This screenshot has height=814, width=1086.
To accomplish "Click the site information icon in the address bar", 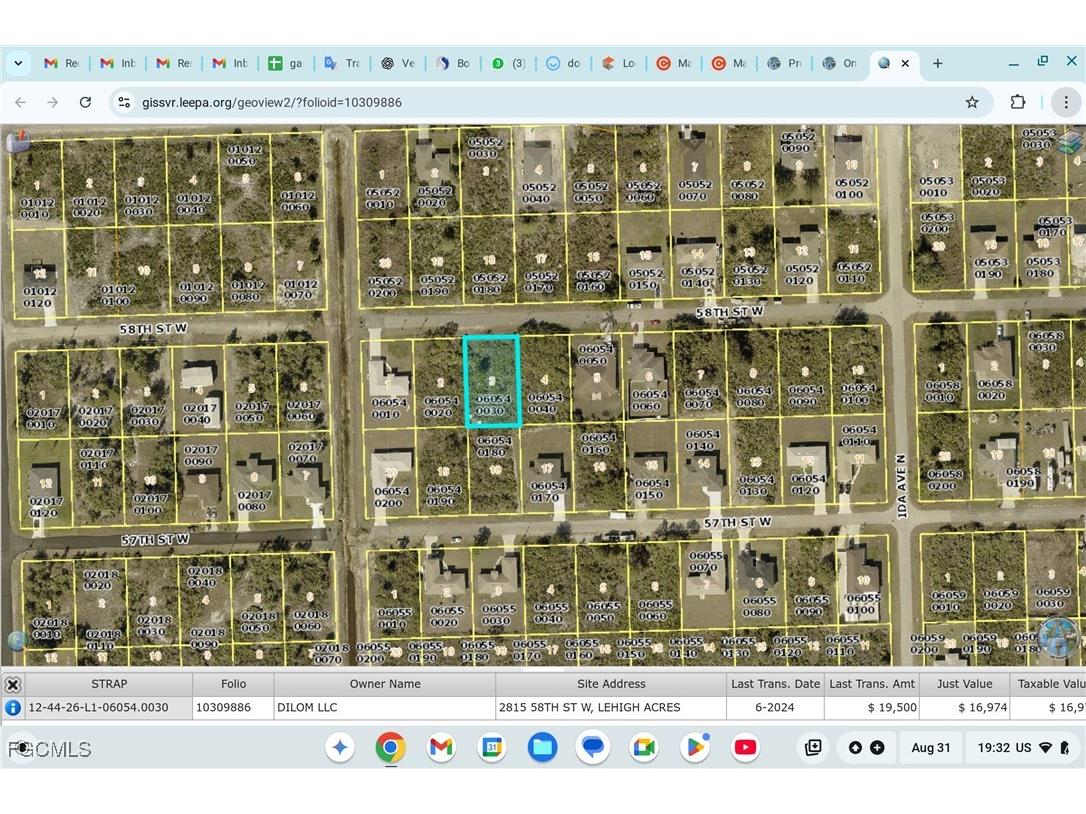I will tap(123, 102).
